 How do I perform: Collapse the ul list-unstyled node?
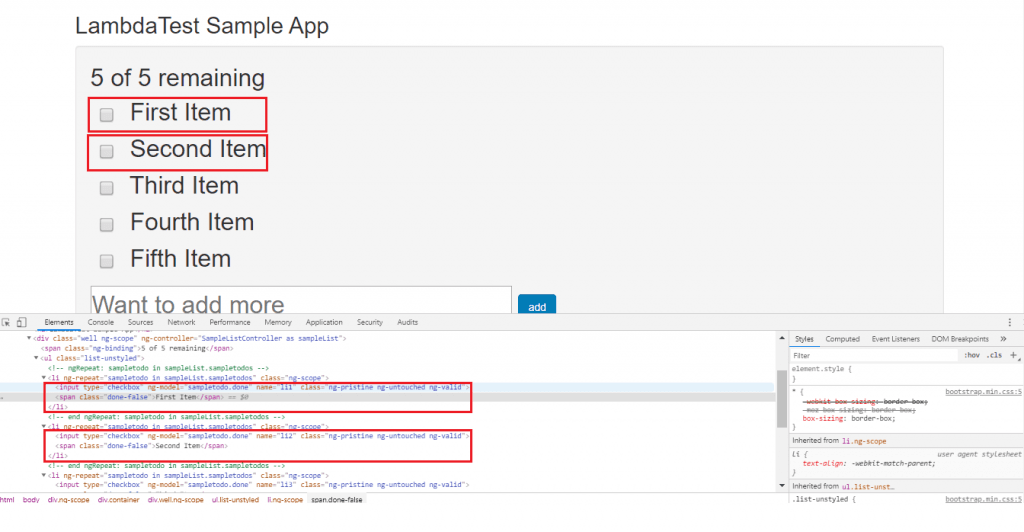(36, 358)
